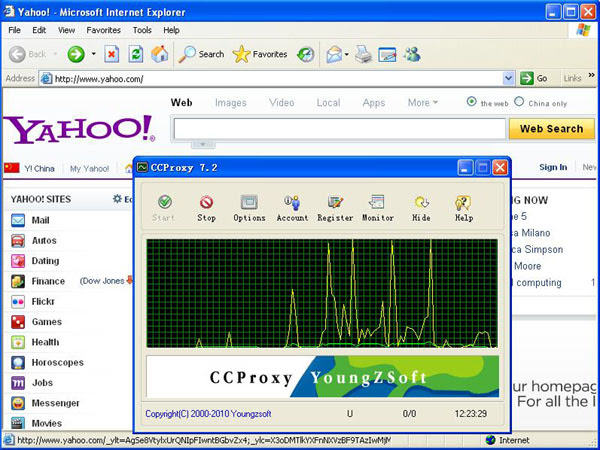Expand Yahoo's More search options
600x450 pixels.
(x=422, y=103)
